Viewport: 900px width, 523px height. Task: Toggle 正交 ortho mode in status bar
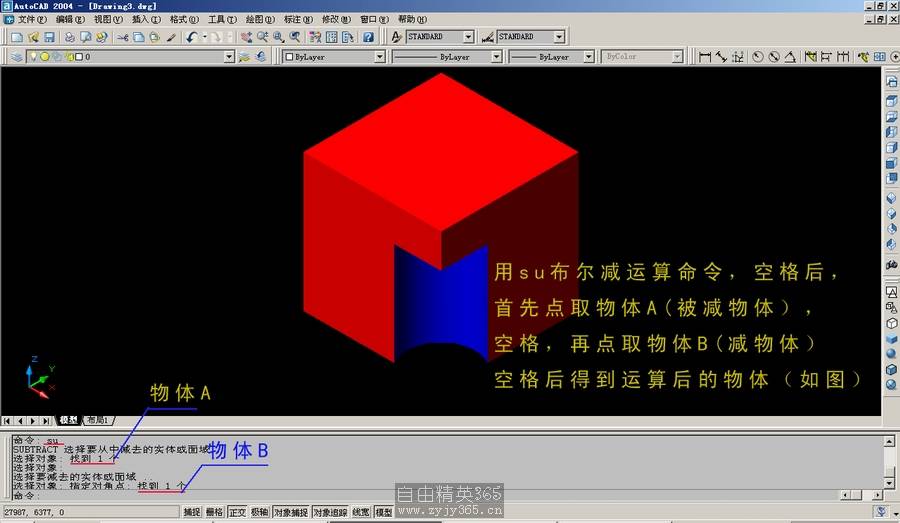click(x=237, y=512)
